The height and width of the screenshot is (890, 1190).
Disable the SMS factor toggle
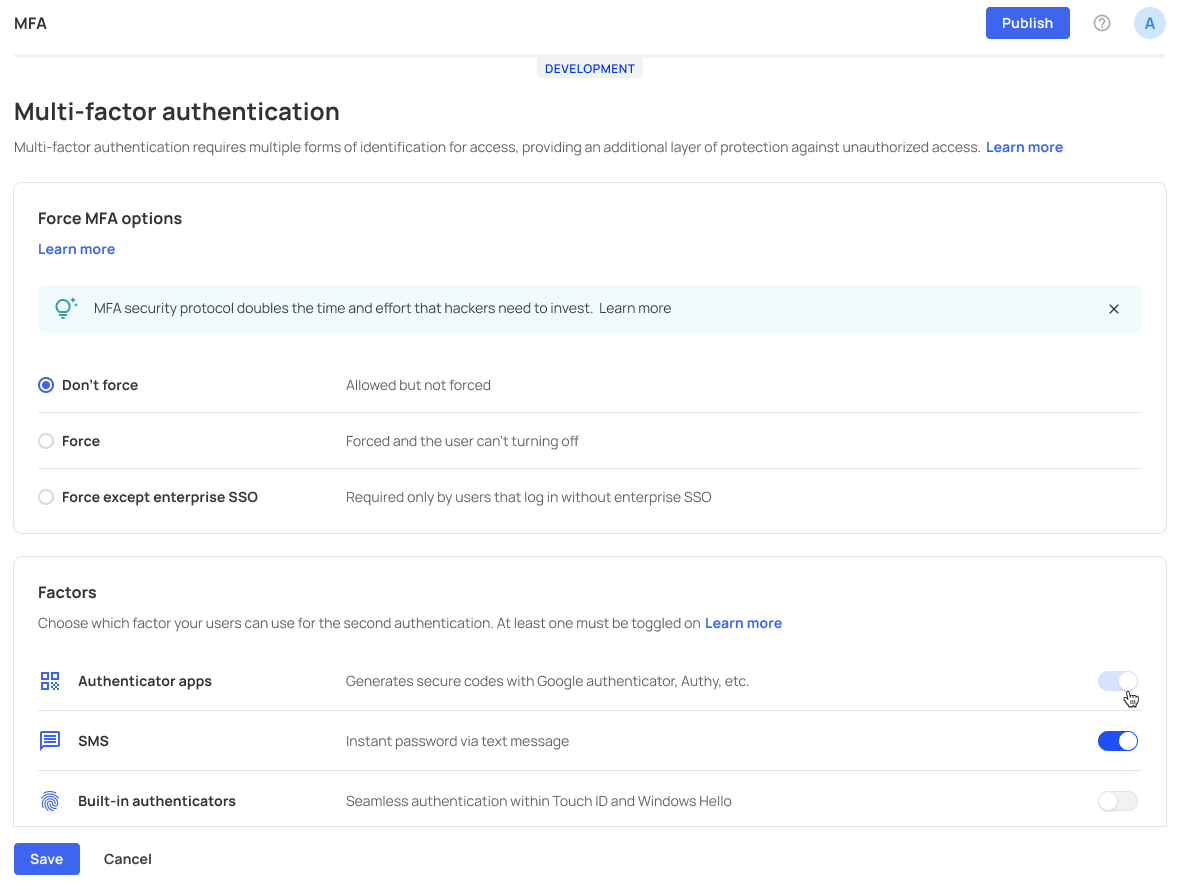point(1117,741)
